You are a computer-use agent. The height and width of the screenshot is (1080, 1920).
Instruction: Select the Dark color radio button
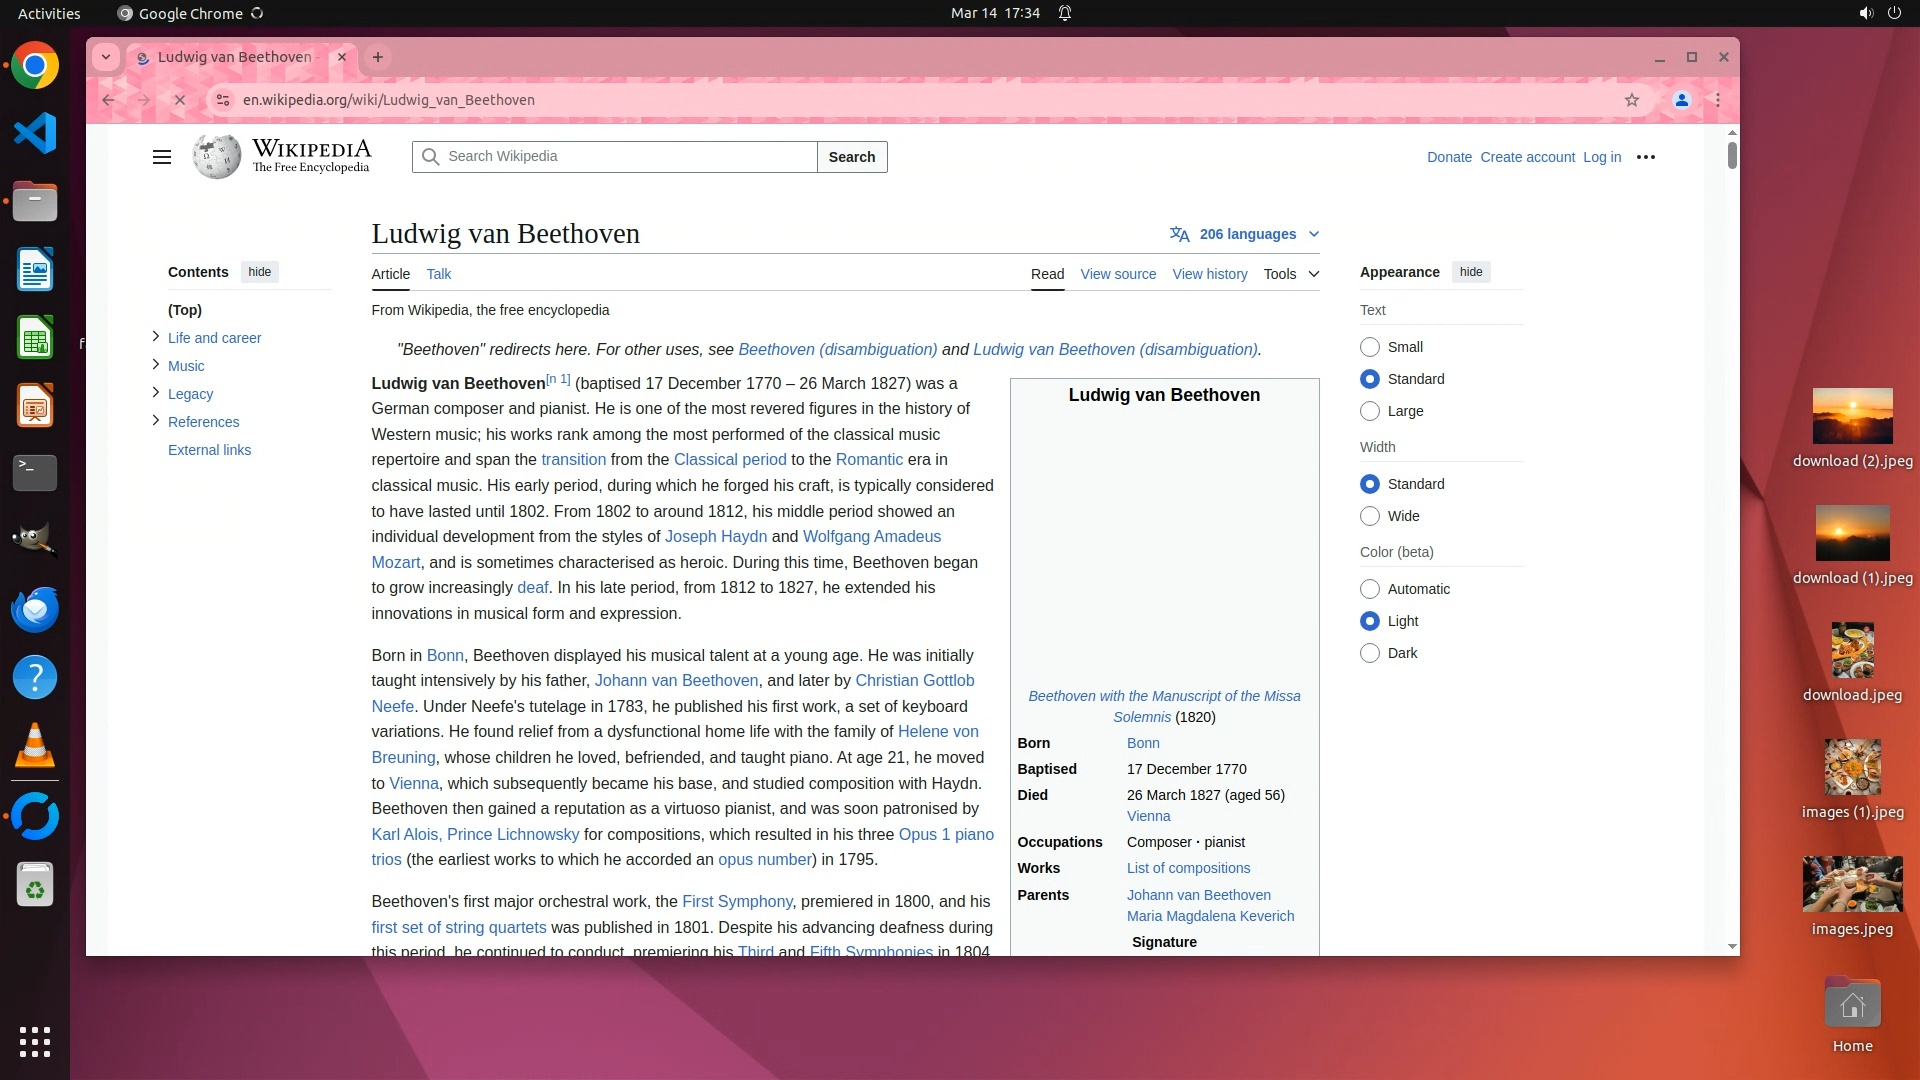(x=1370, y=653)
